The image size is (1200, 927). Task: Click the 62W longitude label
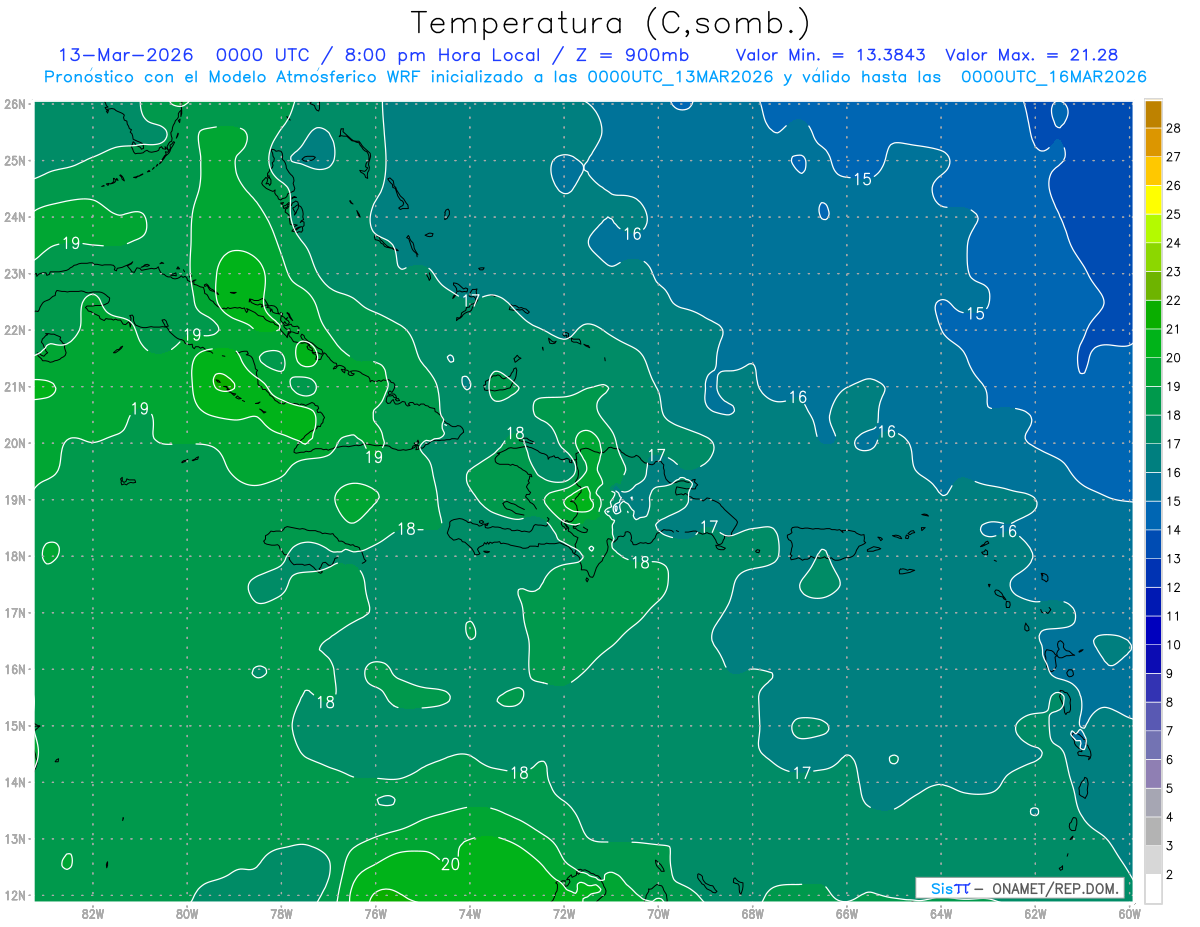coord(1035,912)
